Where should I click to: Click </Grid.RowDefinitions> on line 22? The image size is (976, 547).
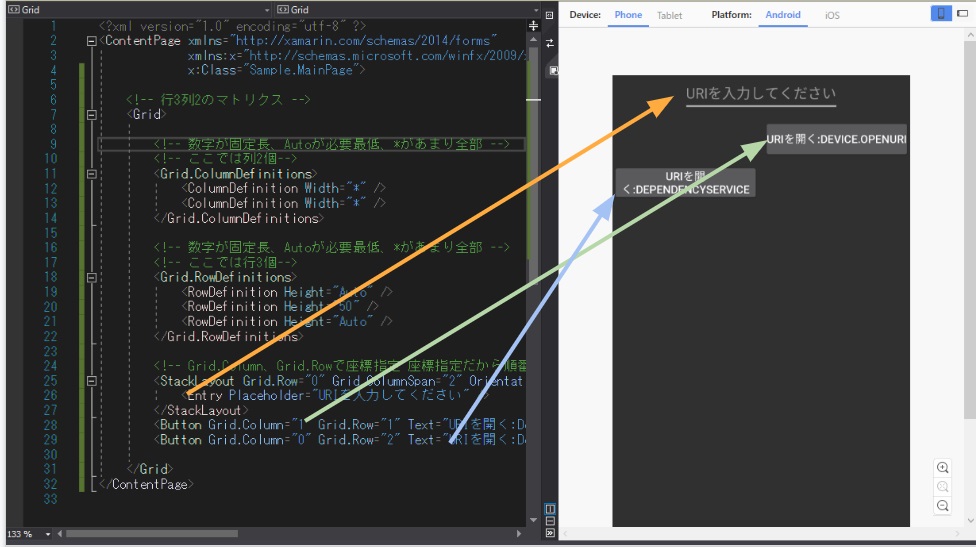(x=228, y=337)
